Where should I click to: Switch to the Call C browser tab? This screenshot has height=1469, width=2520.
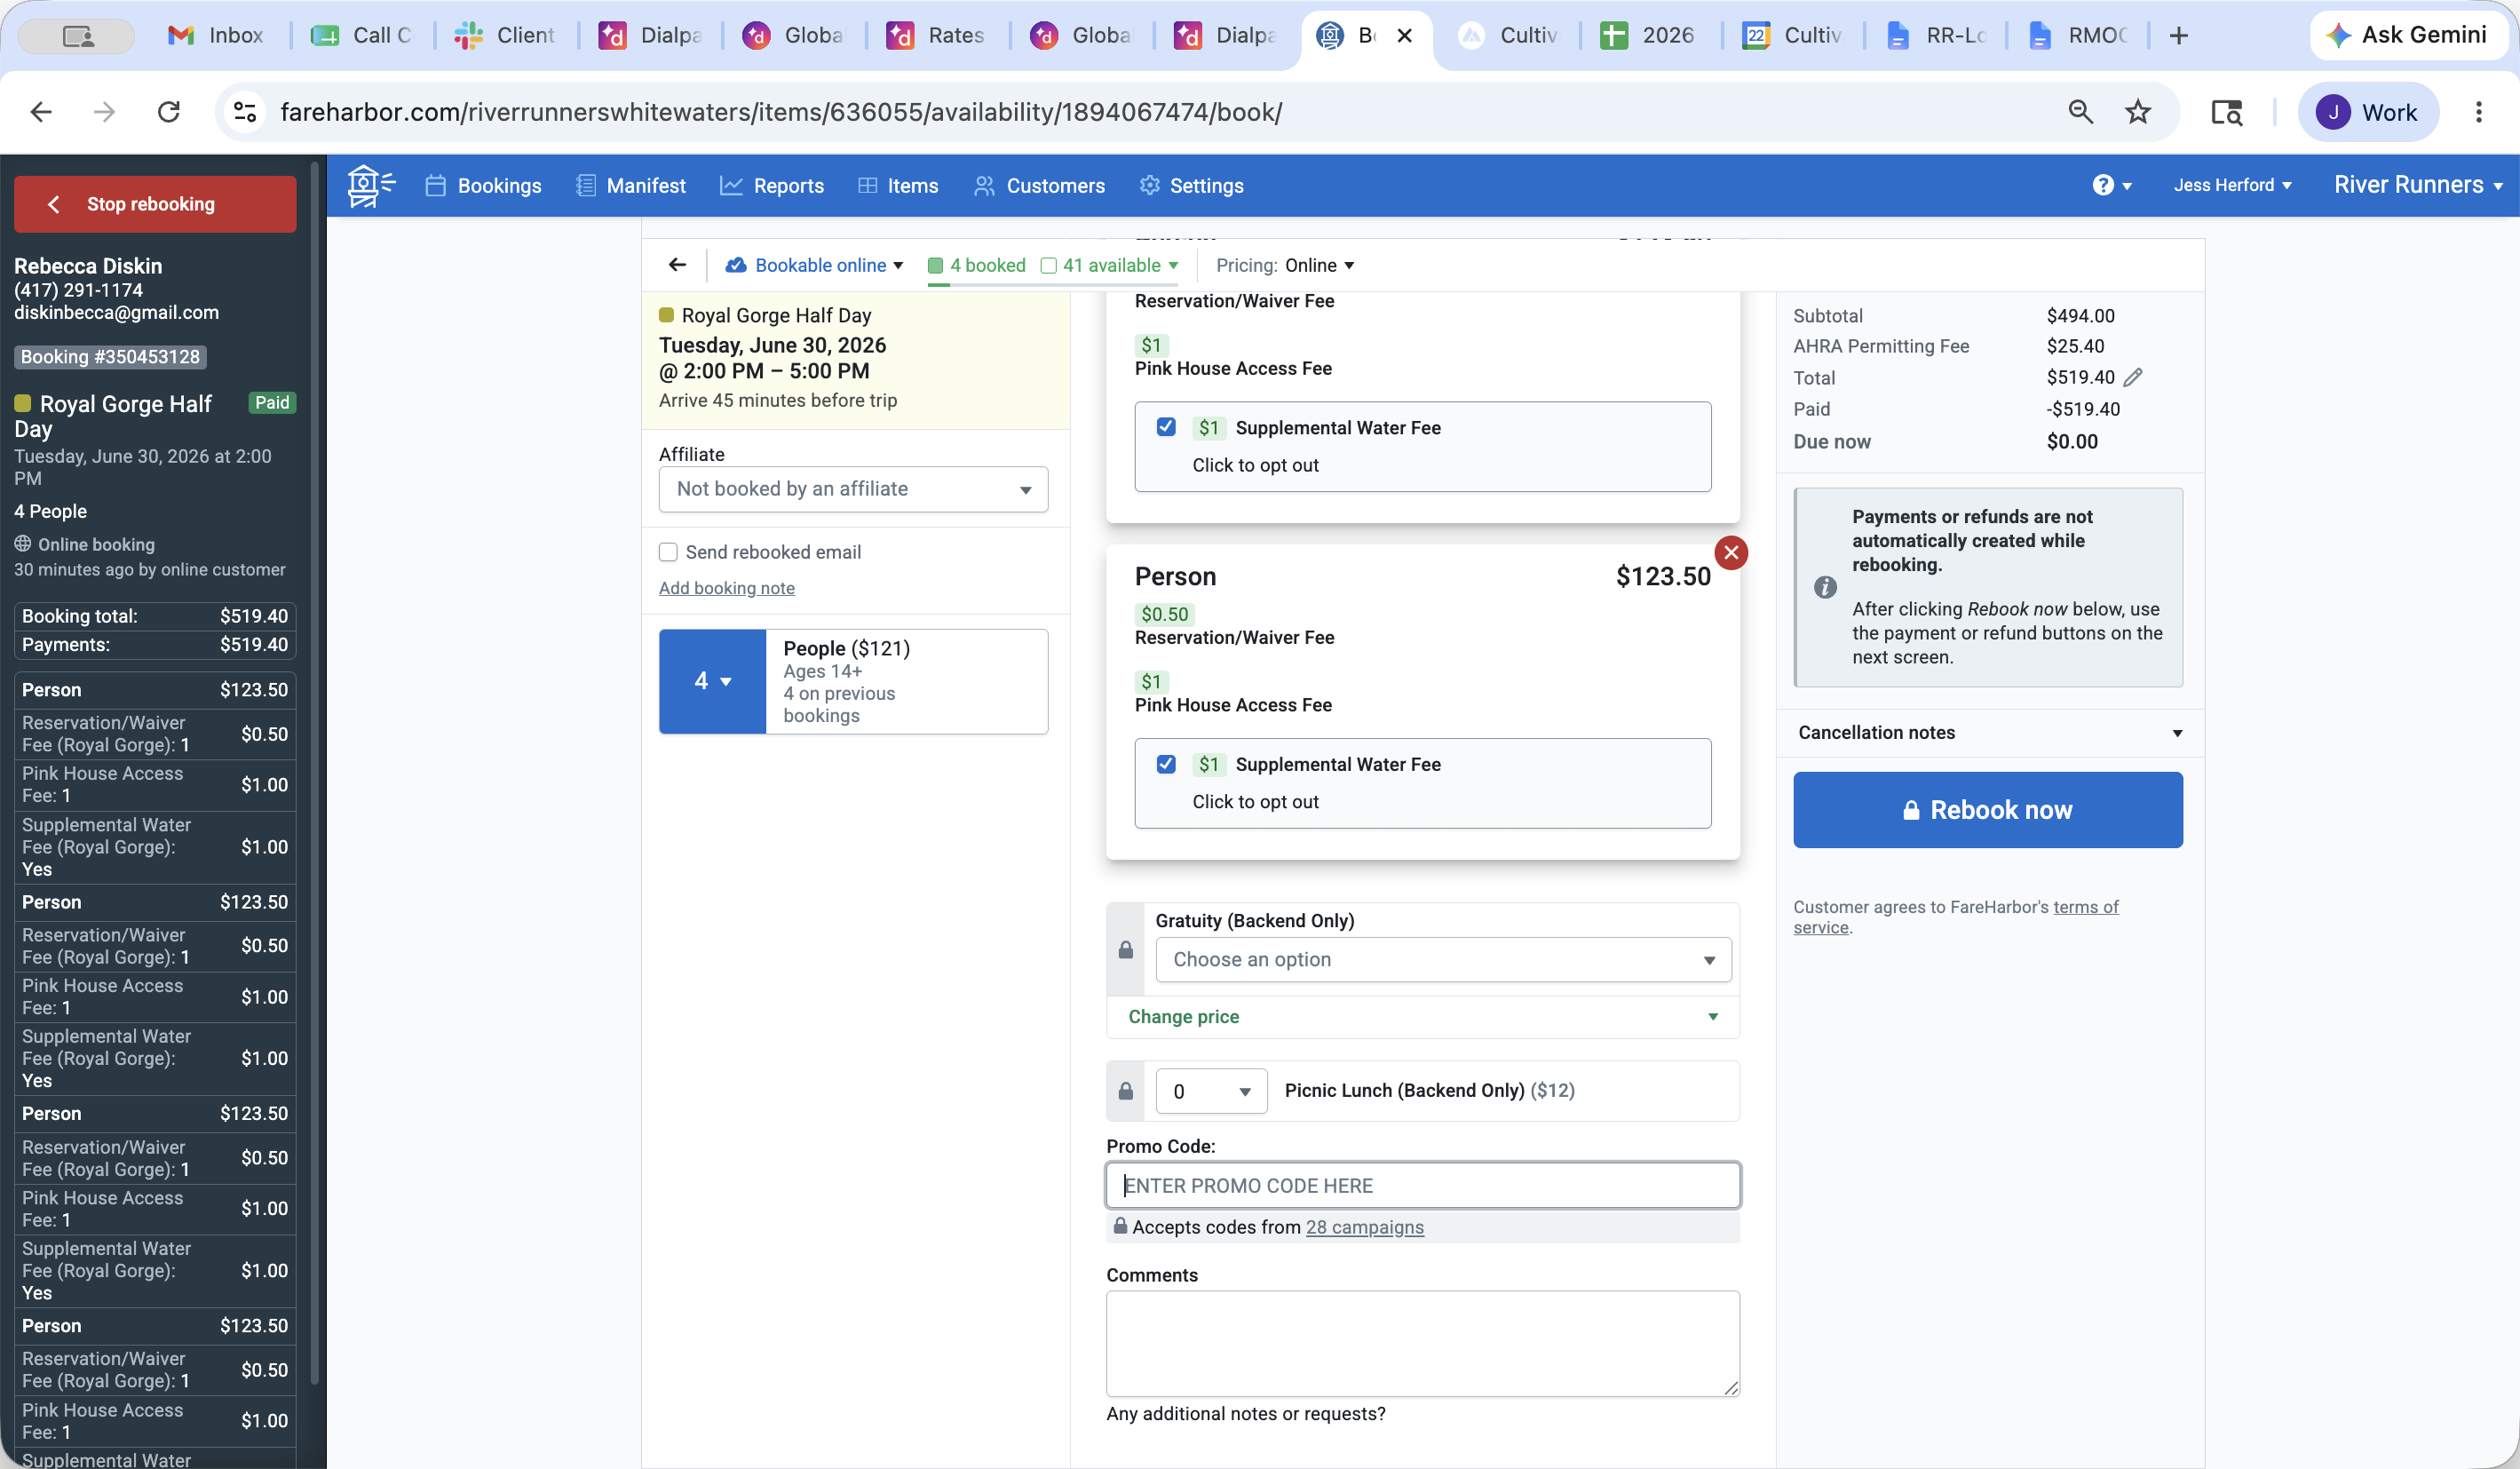362,36
